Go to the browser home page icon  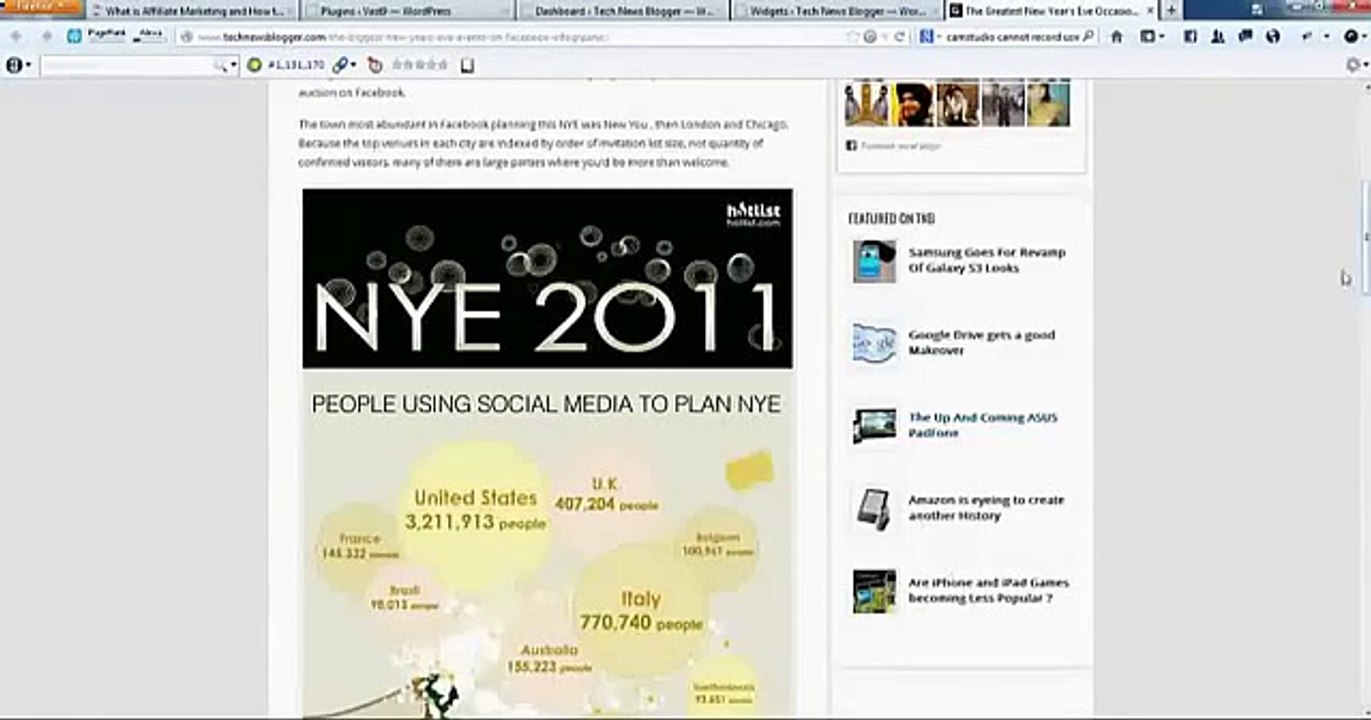pyautogui.click(x=1117, y=37)
